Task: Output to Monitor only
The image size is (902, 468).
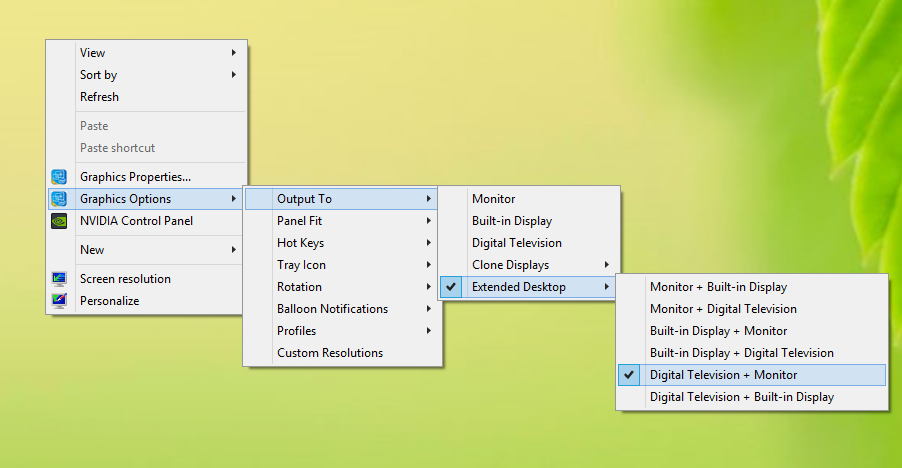Action: 529,199
